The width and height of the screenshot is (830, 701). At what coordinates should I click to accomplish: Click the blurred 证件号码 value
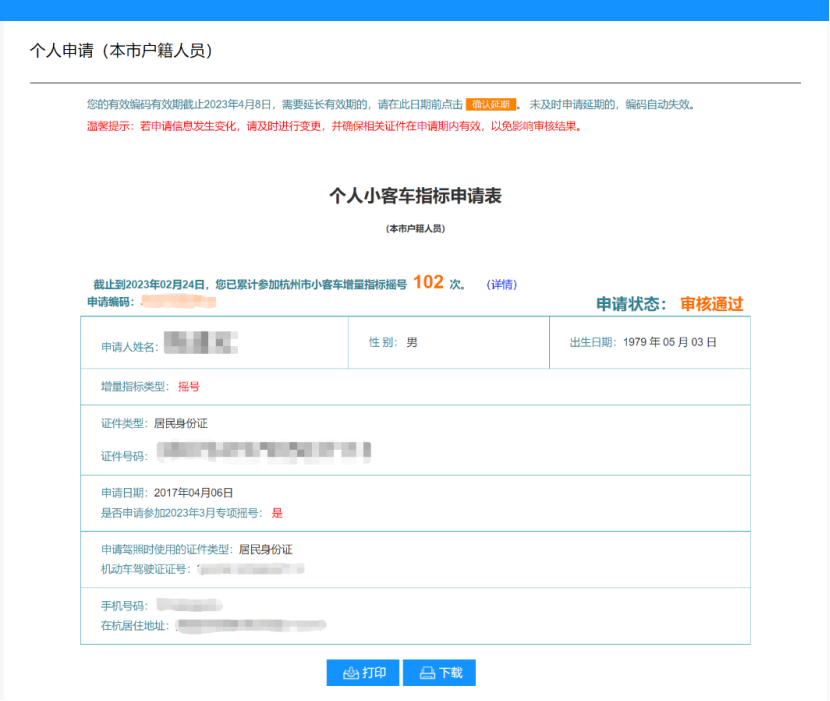264,453
